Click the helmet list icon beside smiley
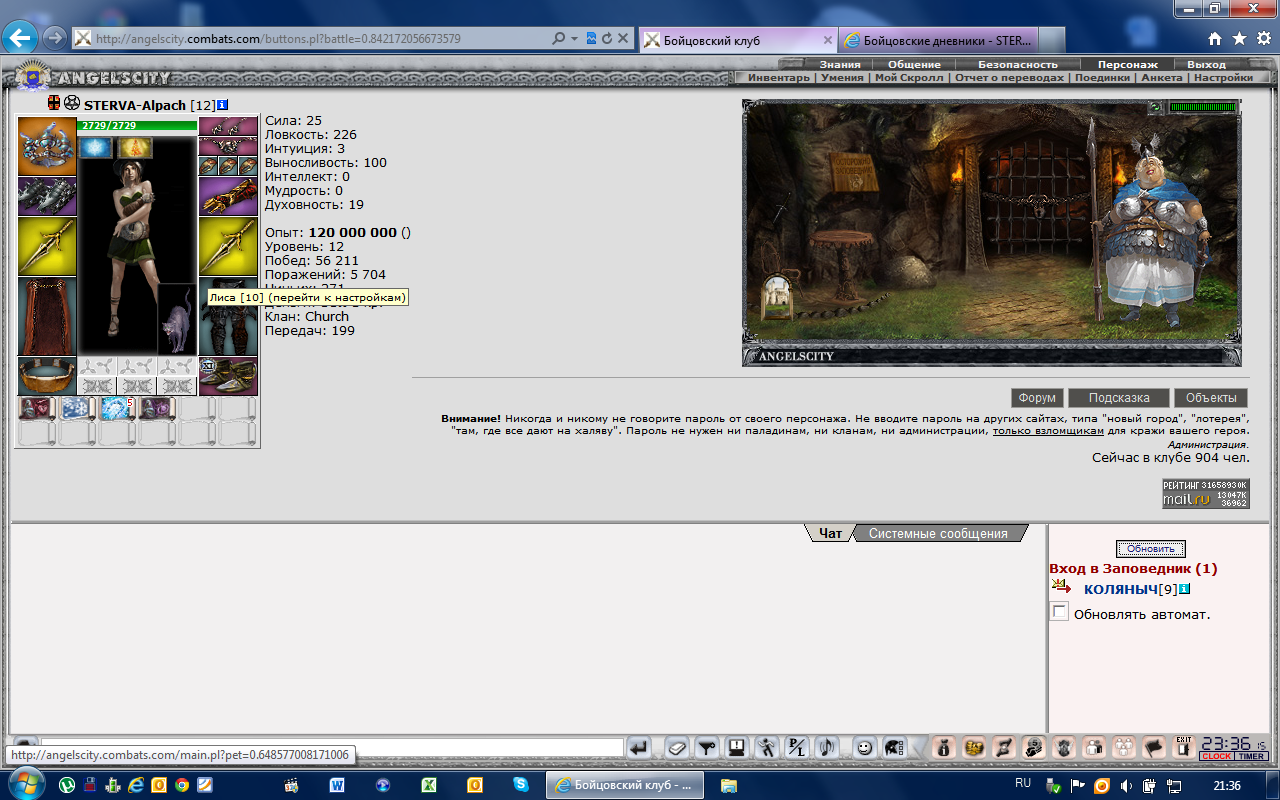 (x=894, y=746)
